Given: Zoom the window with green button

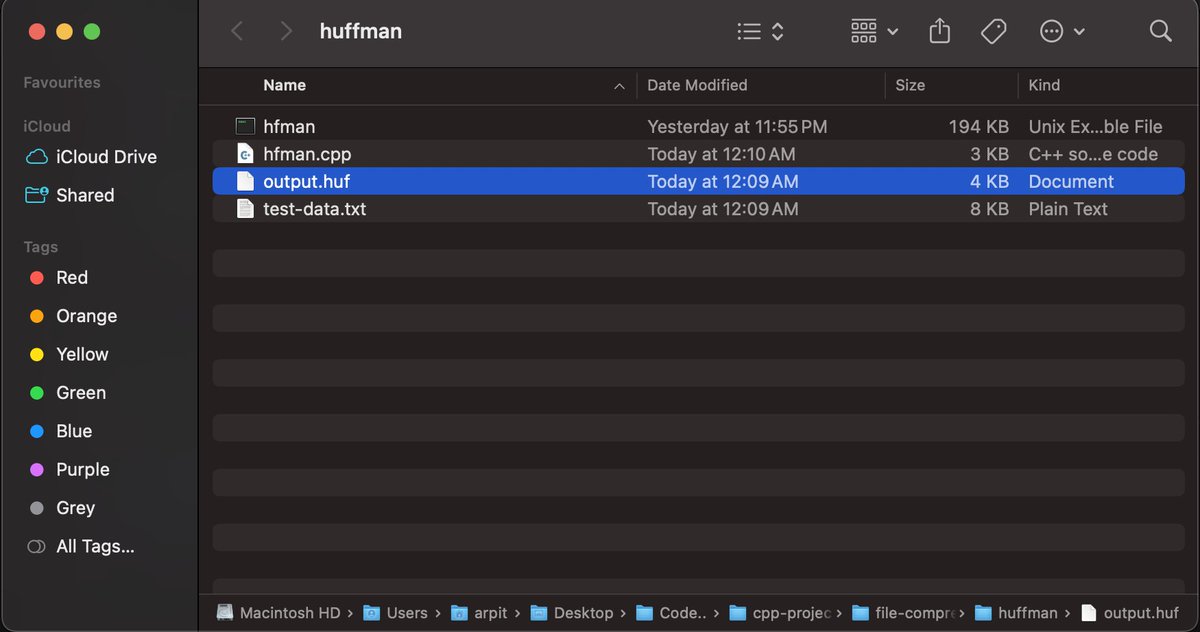Looking at the screenshot, I should 92,32.
